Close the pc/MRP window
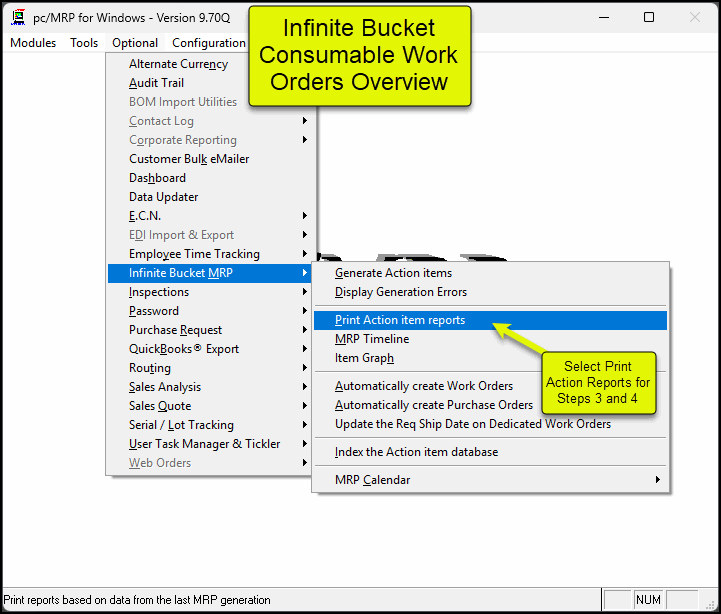This screenshot has width=721, height=614. (x=695, y=17)
